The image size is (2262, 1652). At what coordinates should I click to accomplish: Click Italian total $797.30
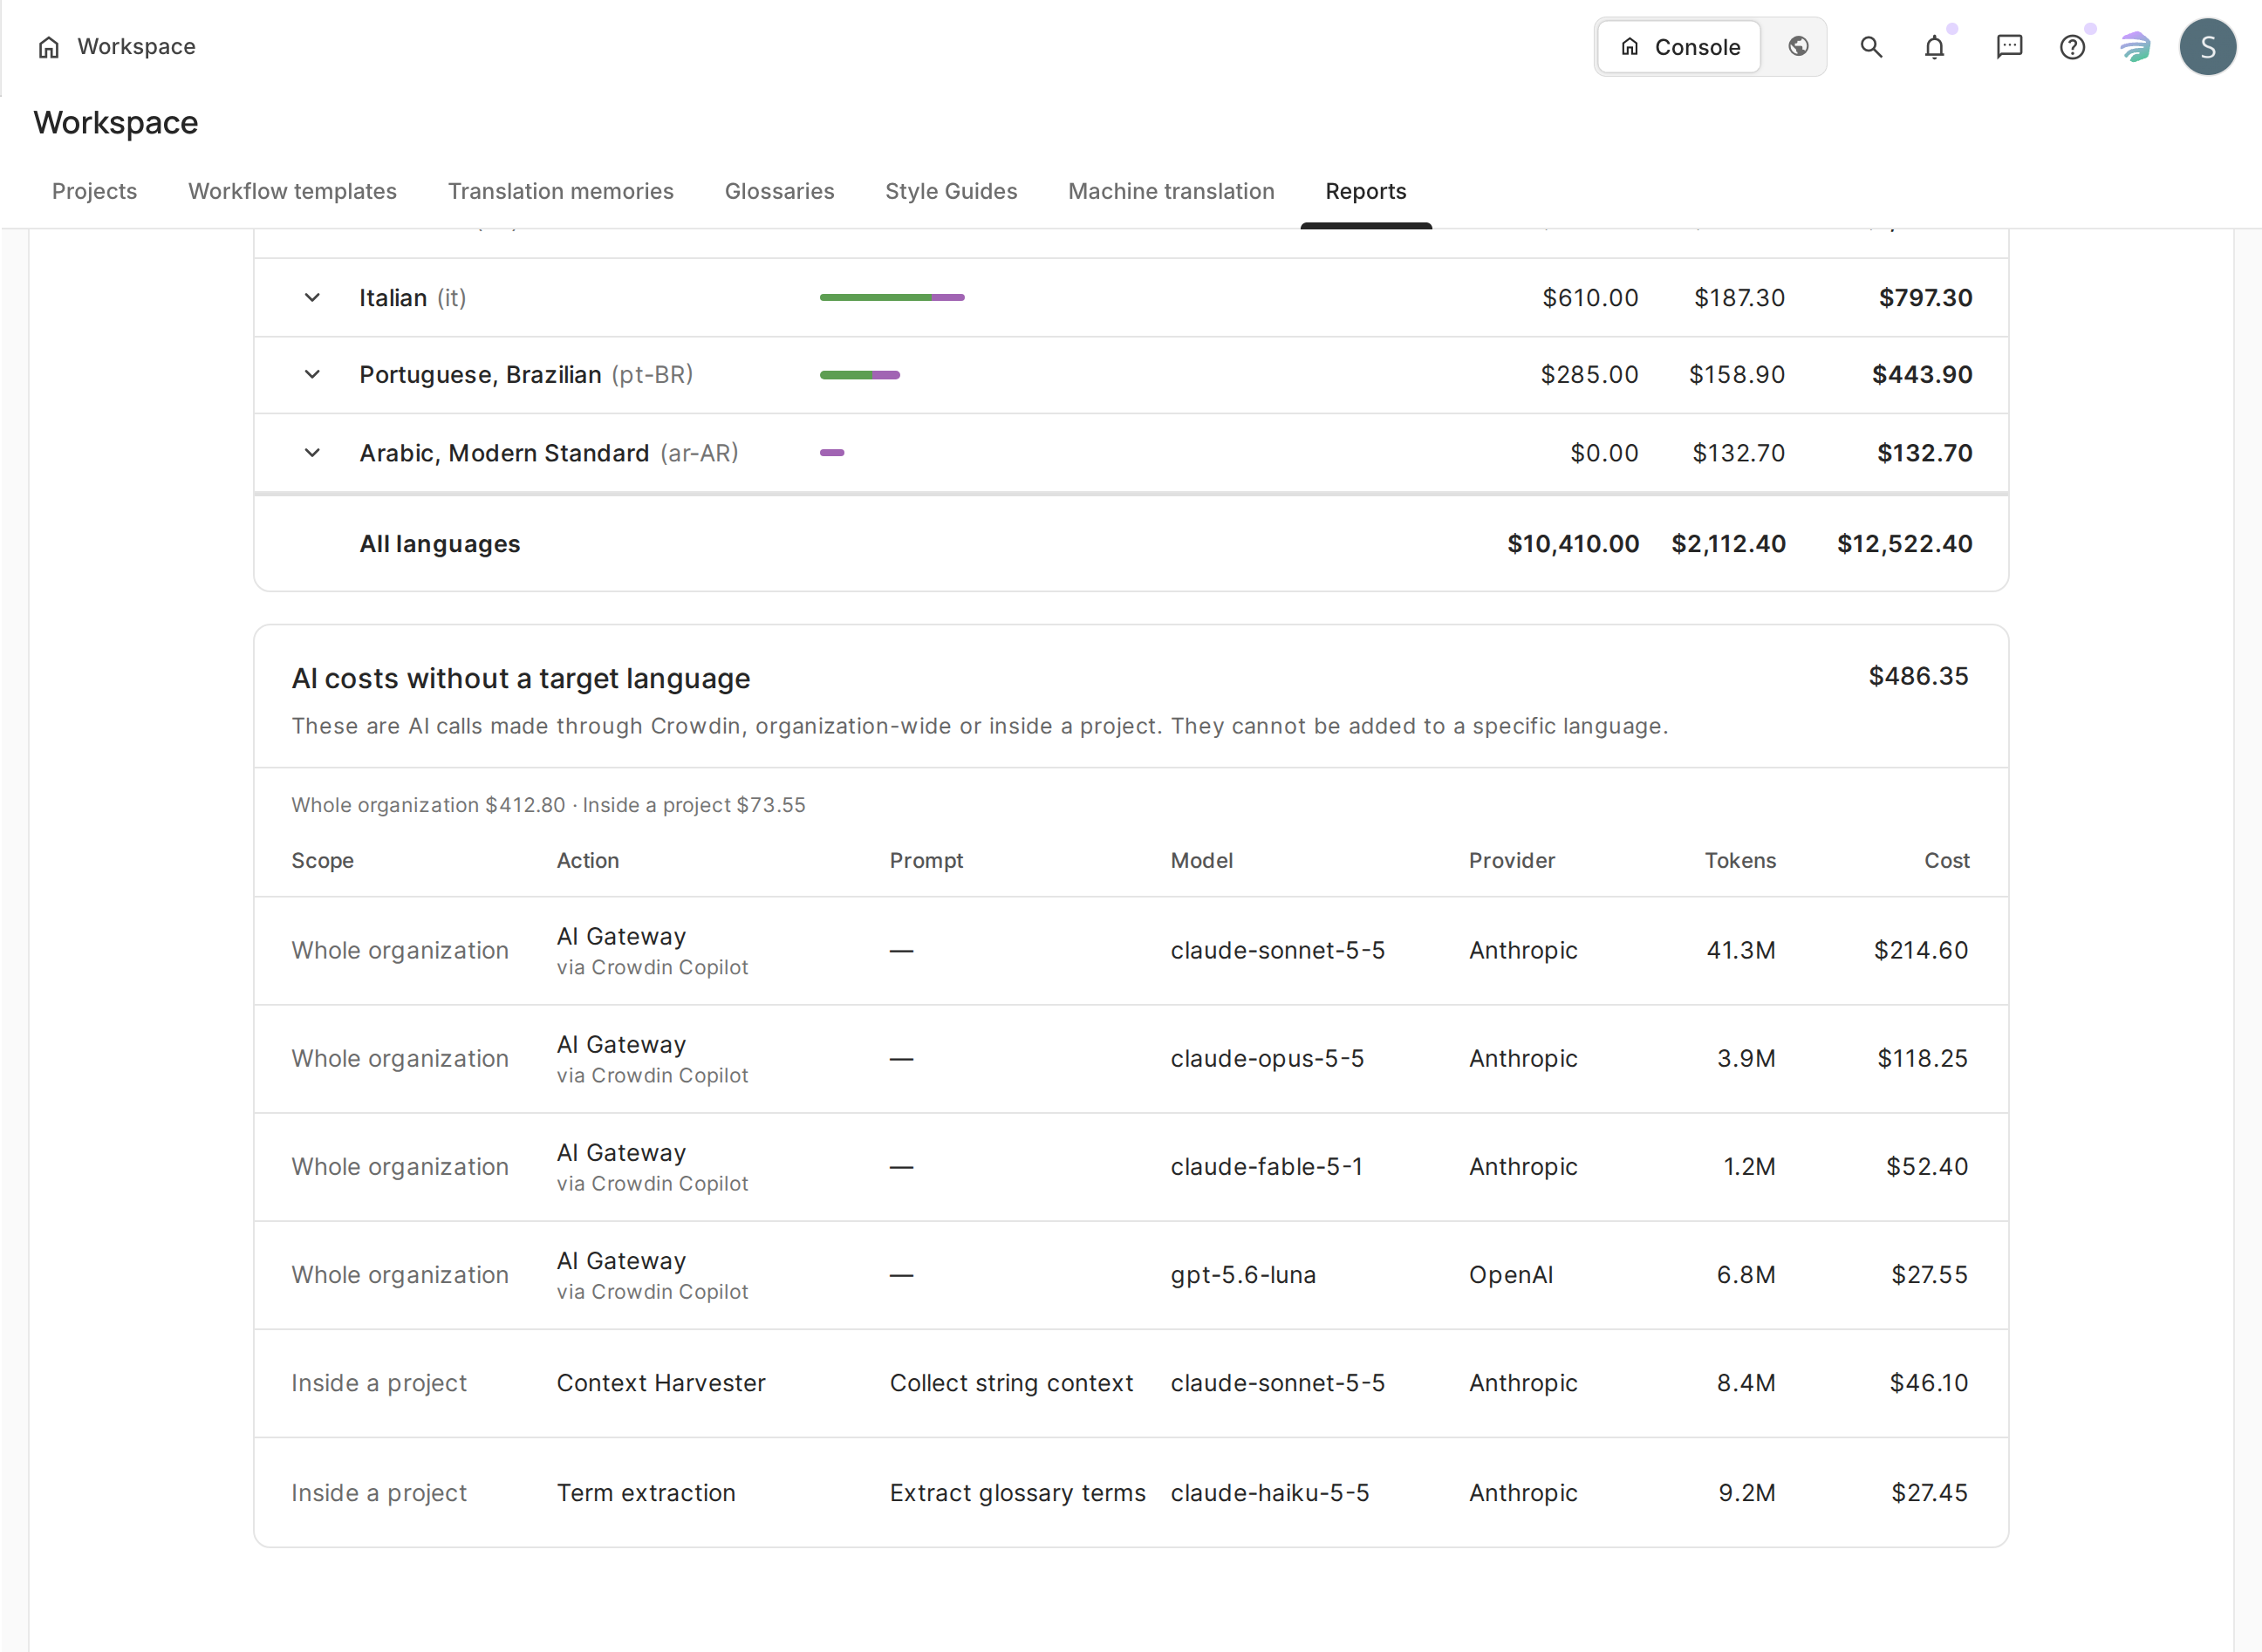1926,298
